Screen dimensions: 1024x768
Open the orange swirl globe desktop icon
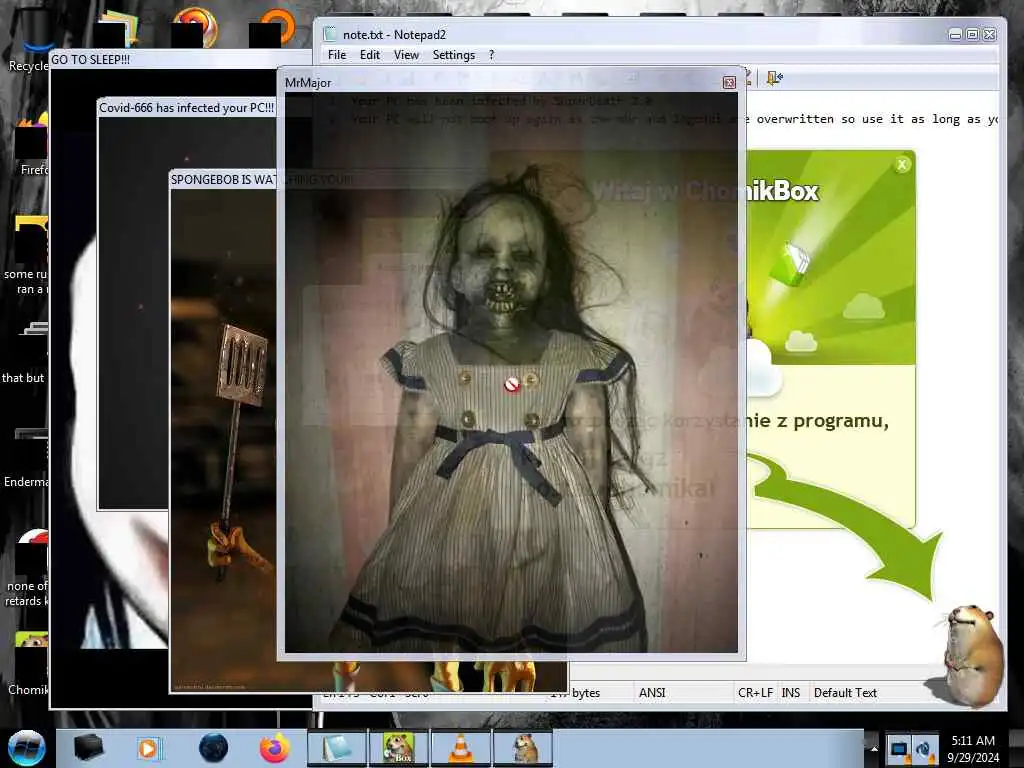tap(195, 28)
